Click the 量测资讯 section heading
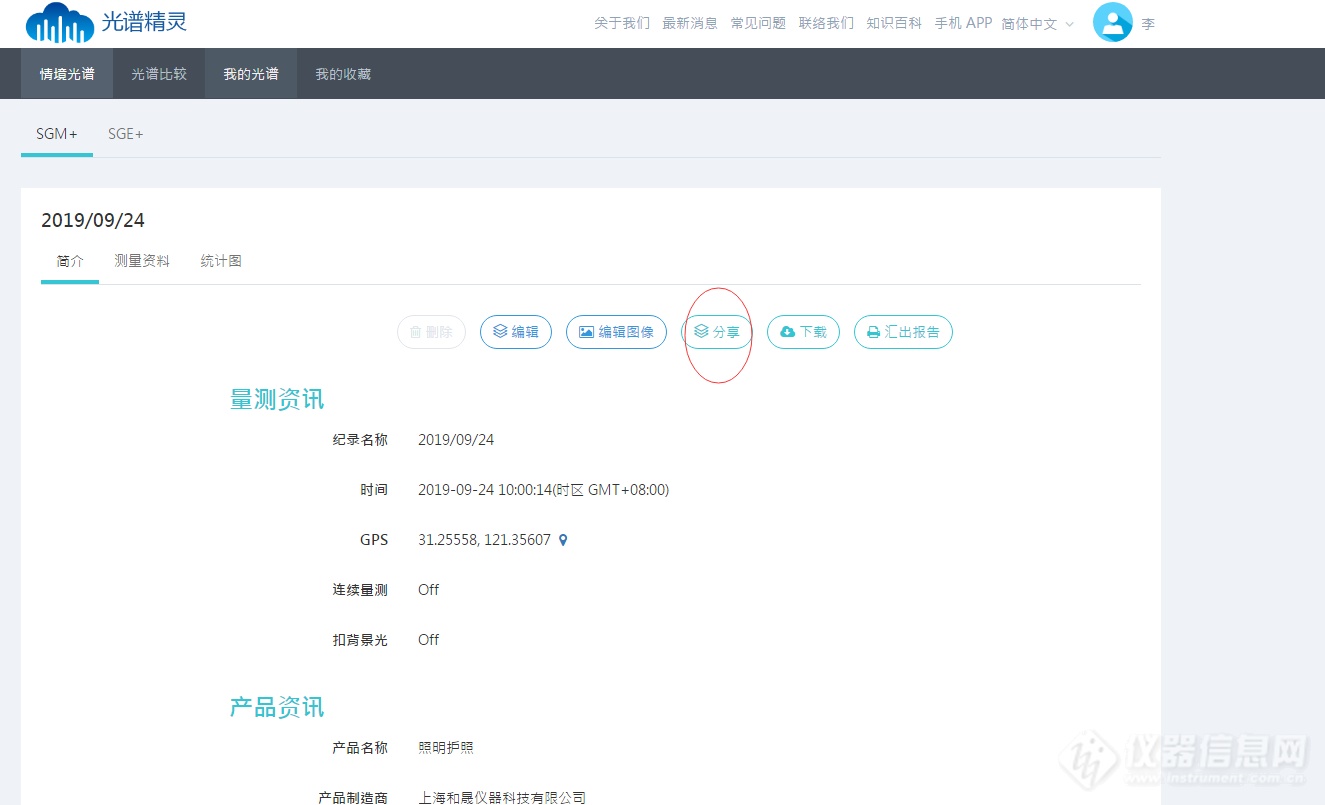This screenshot has height=805, width=1325. [277, 400]
